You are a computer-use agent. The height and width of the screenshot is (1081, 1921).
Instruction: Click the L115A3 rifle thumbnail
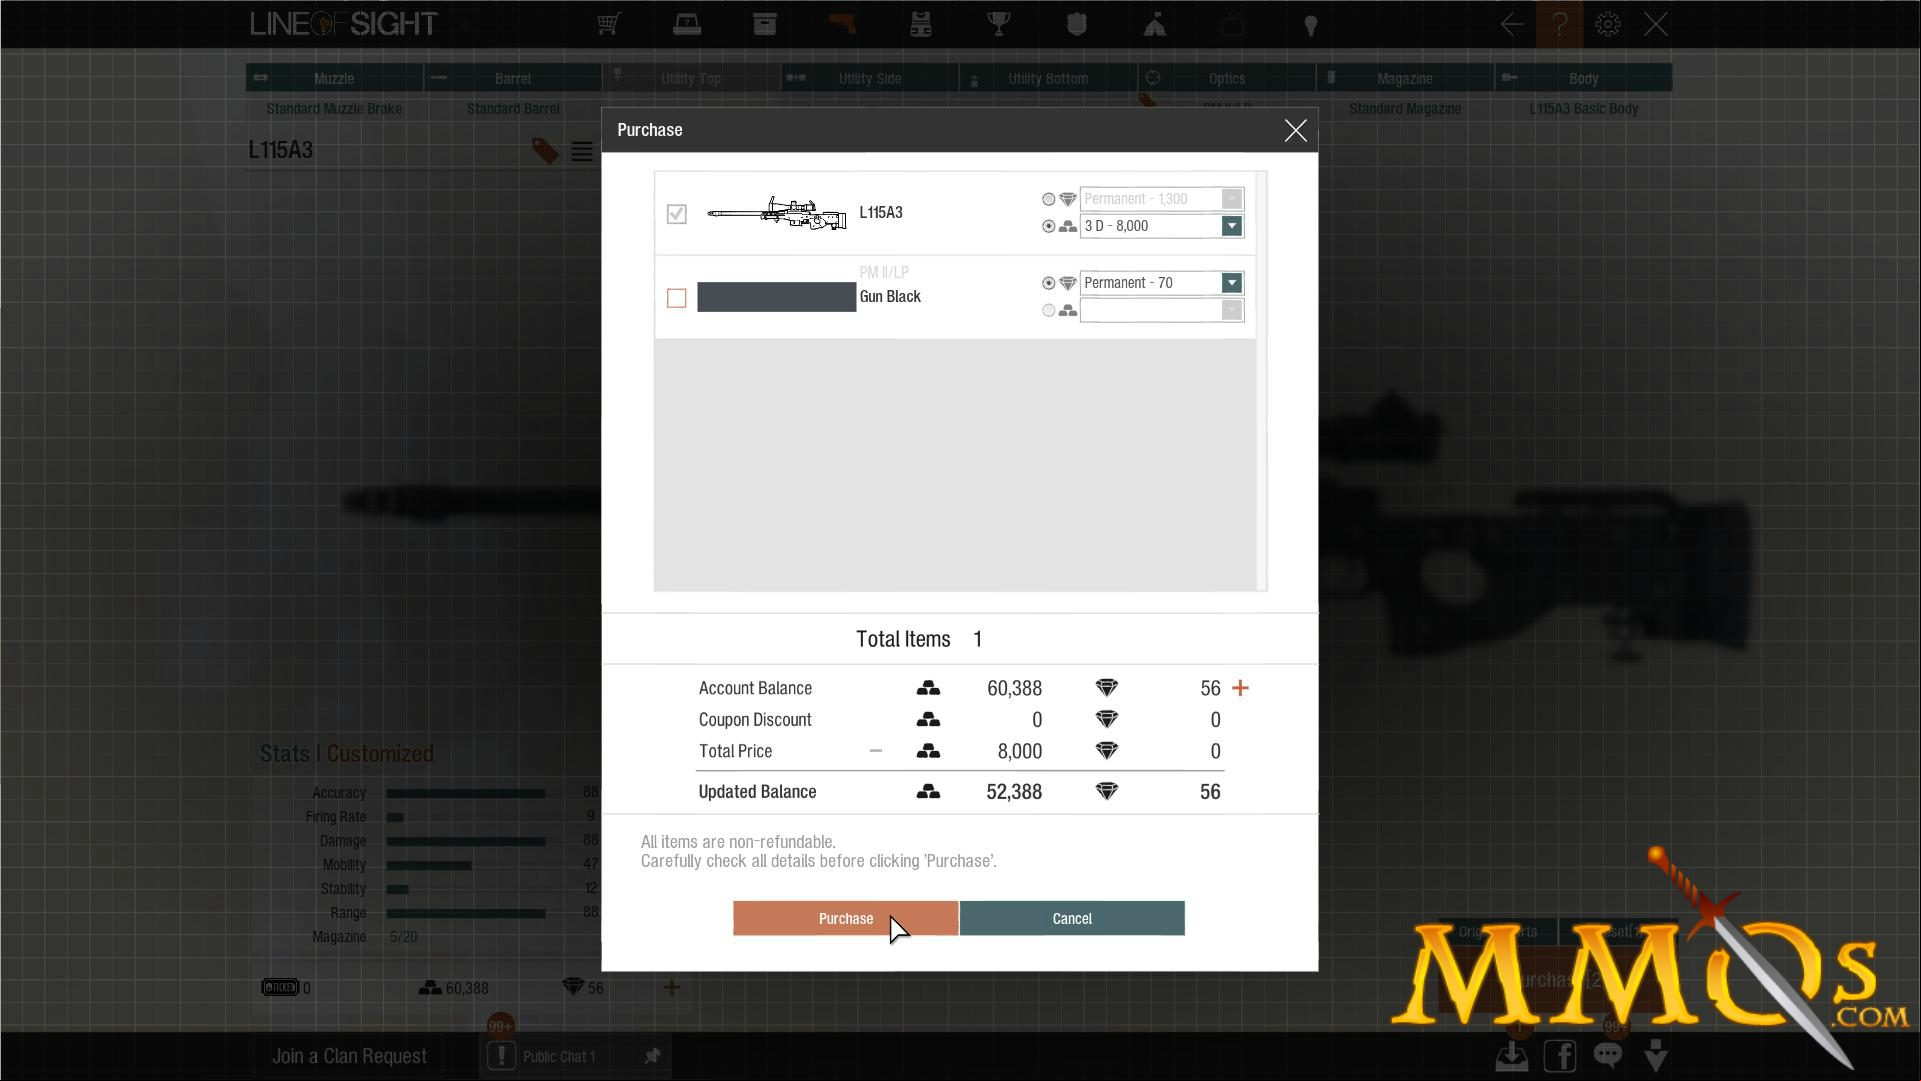(777, 213)
